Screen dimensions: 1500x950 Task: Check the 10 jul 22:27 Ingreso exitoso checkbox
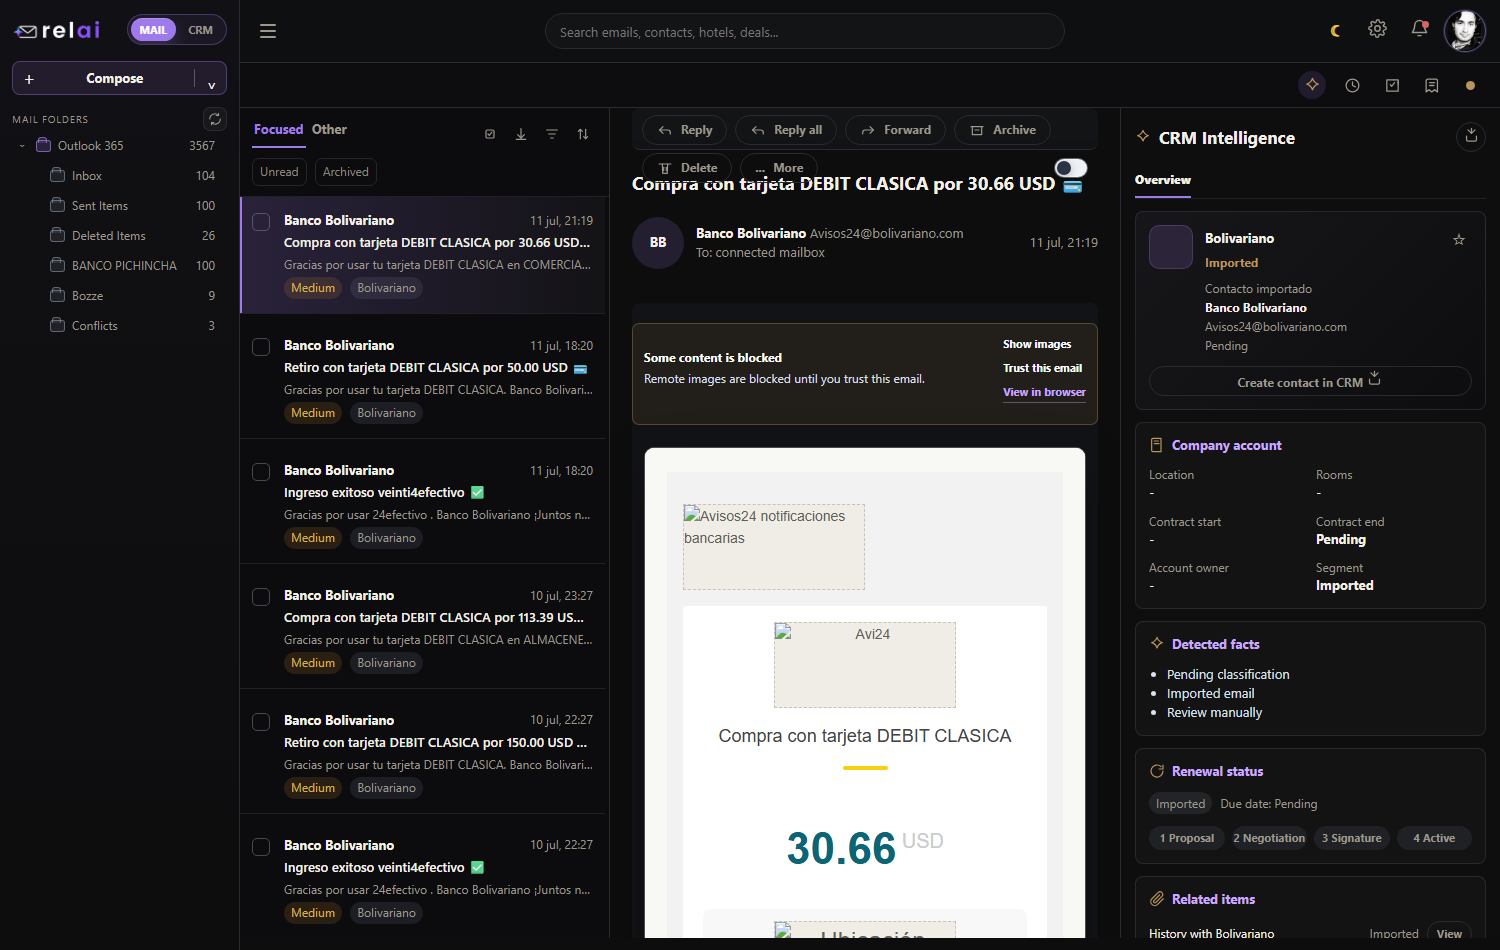(261, 847)
